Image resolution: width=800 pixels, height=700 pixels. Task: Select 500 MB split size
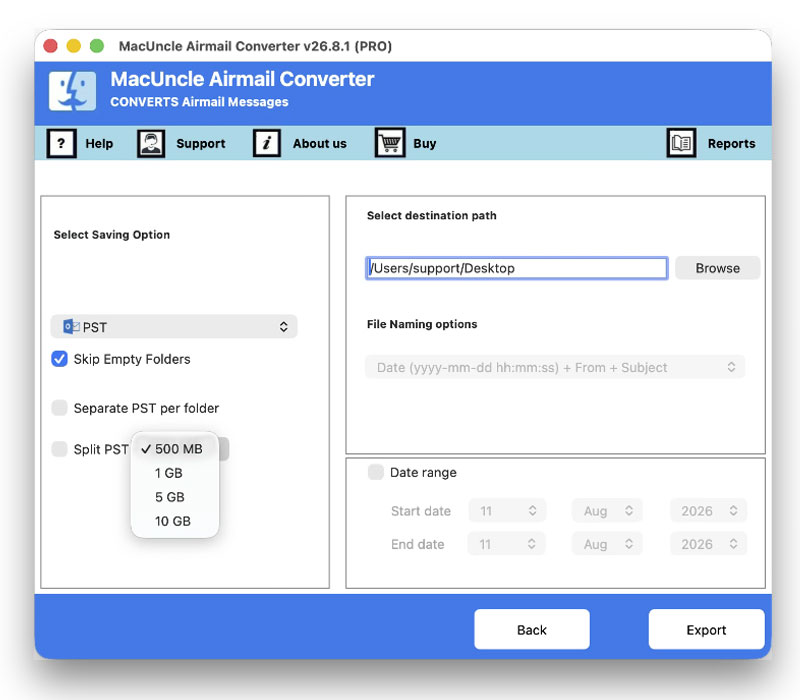click(x=174, y=449)
